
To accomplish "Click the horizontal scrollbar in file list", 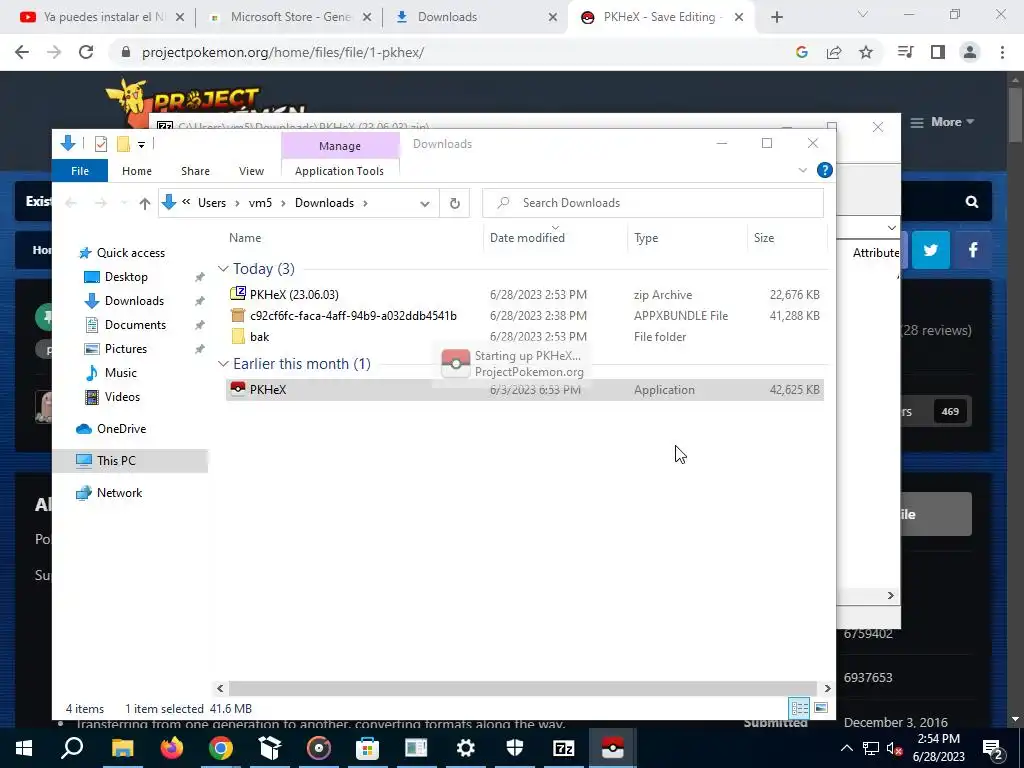I will (x=522, y=688).
